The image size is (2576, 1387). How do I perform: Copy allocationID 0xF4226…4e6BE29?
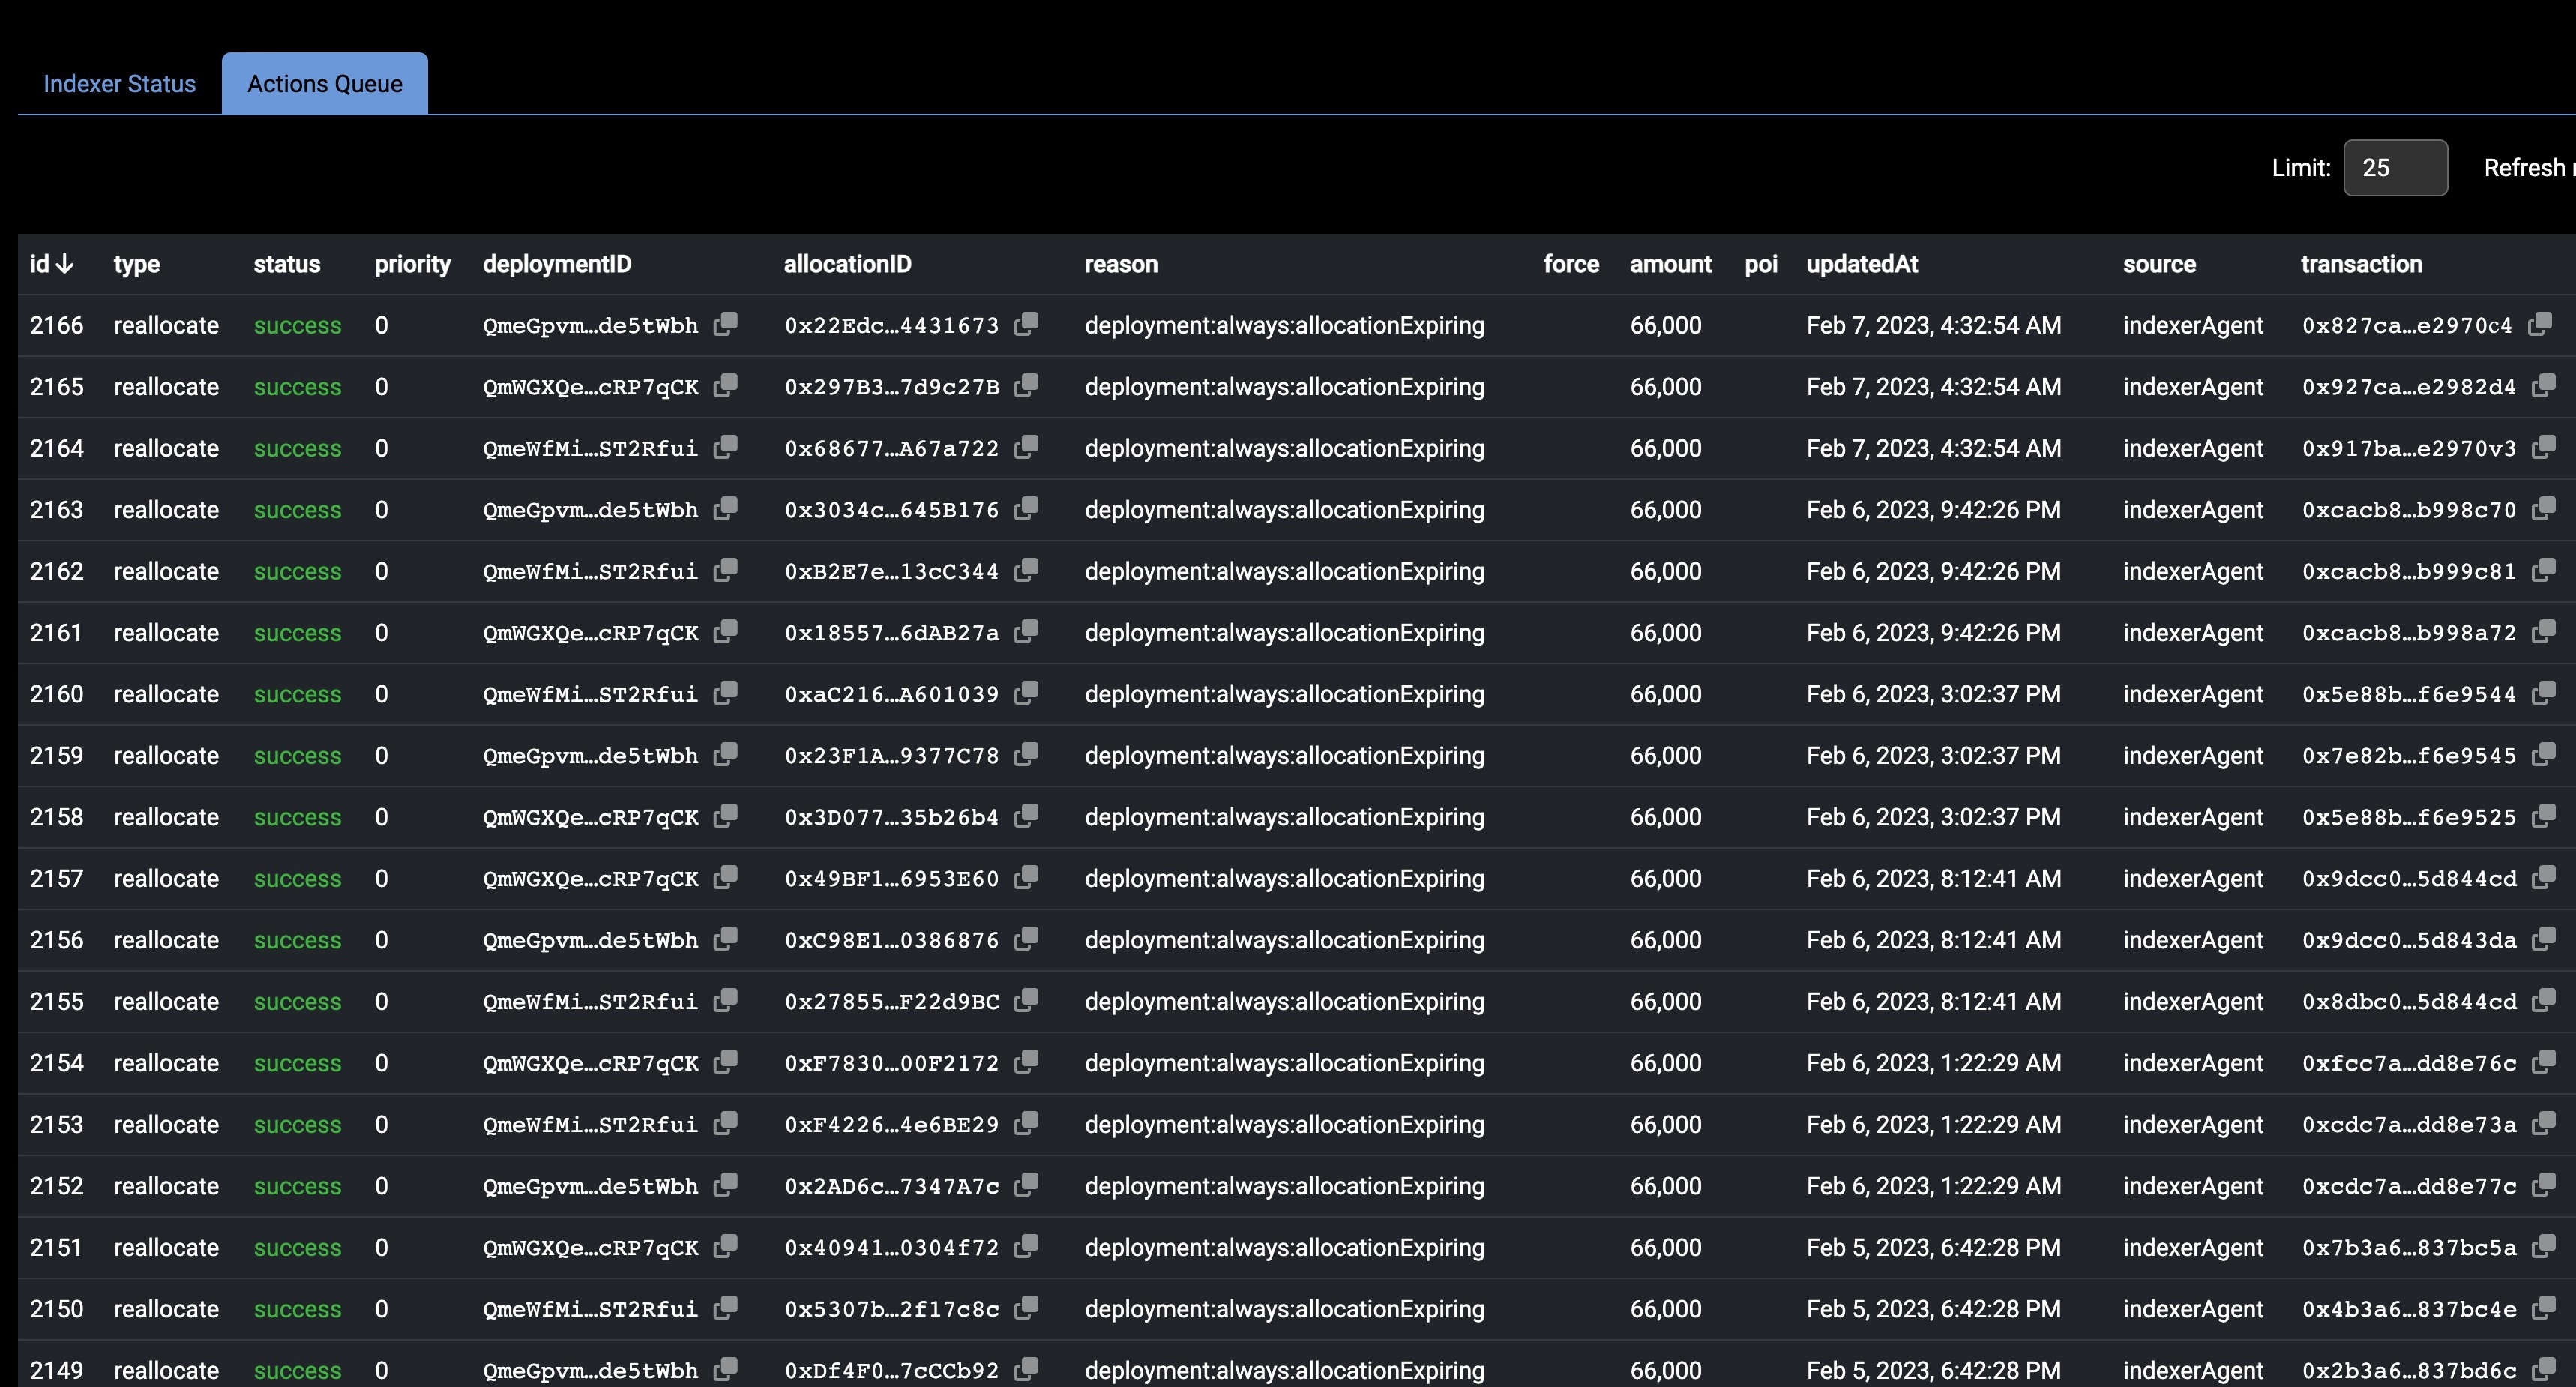click(x=1026, y=1124)
